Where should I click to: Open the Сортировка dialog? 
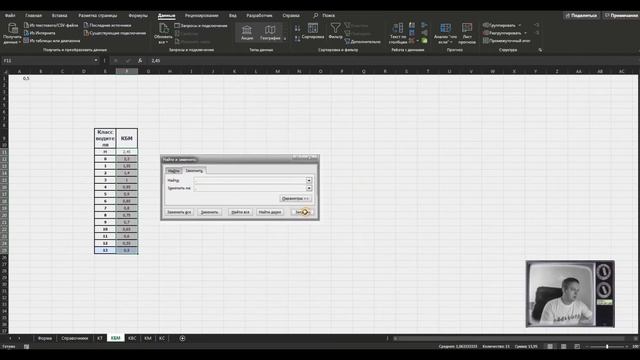(313, 31)
